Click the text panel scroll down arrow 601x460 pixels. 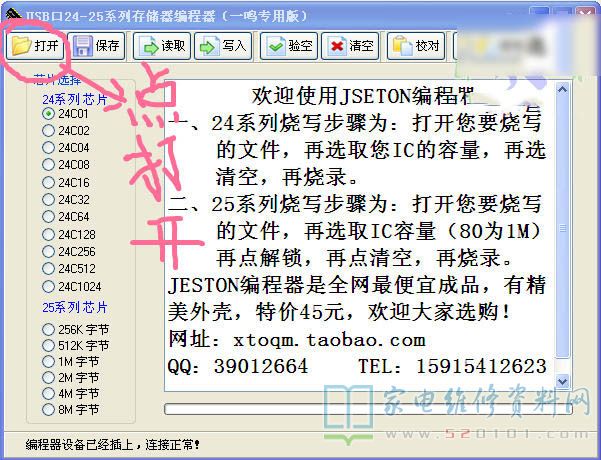click(562, 381)
